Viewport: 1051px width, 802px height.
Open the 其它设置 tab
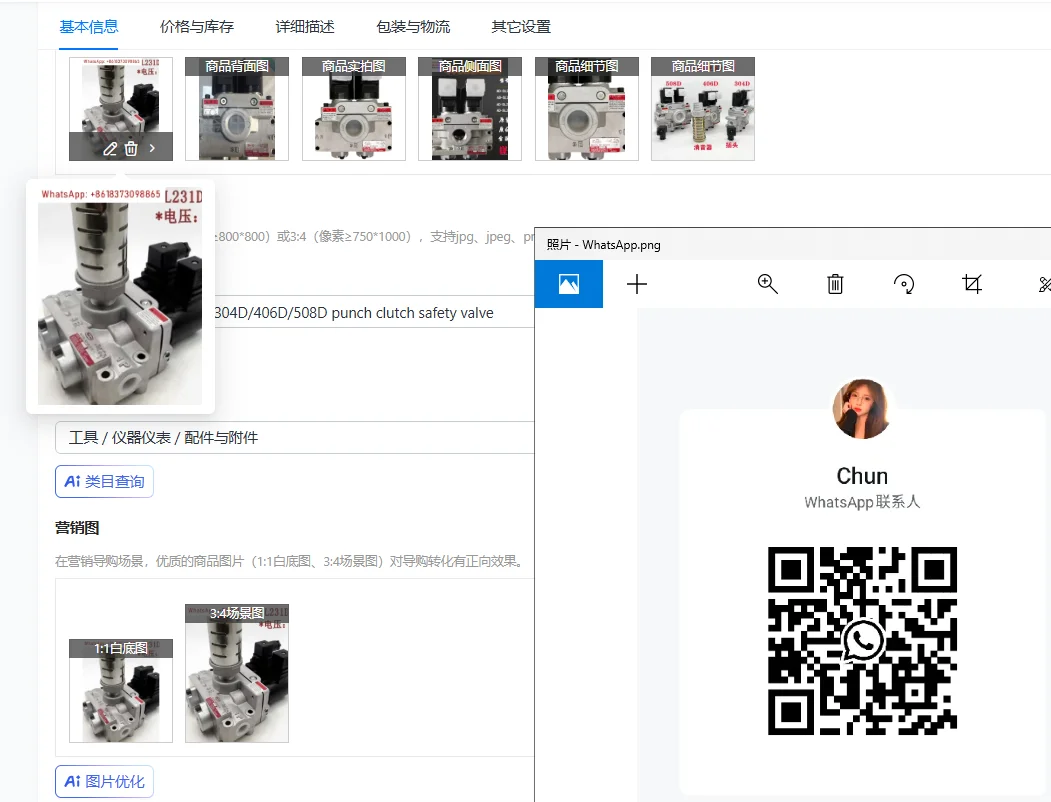(521, 27)
